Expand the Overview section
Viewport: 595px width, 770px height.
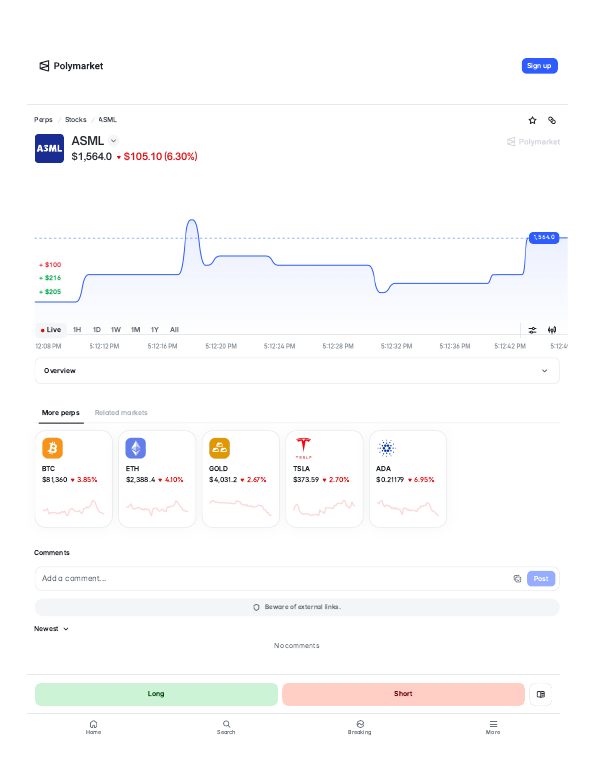pyautogui.click(x=297, y=371)
